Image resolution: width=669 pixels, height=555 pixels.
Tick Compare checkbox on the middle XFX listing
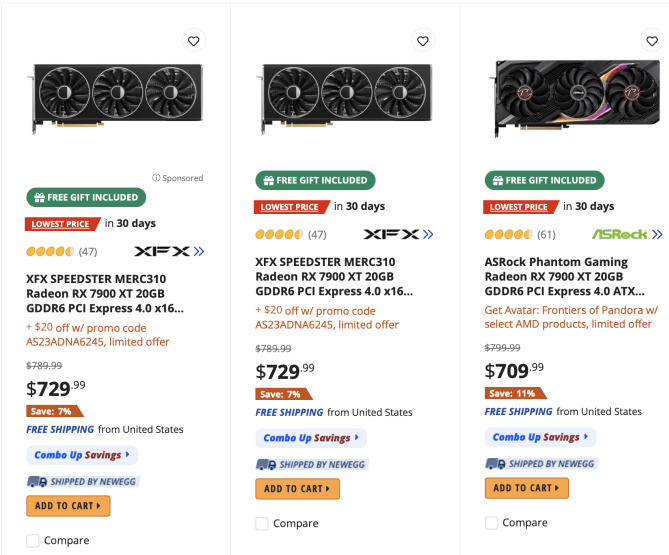click(x=262, y=523)
